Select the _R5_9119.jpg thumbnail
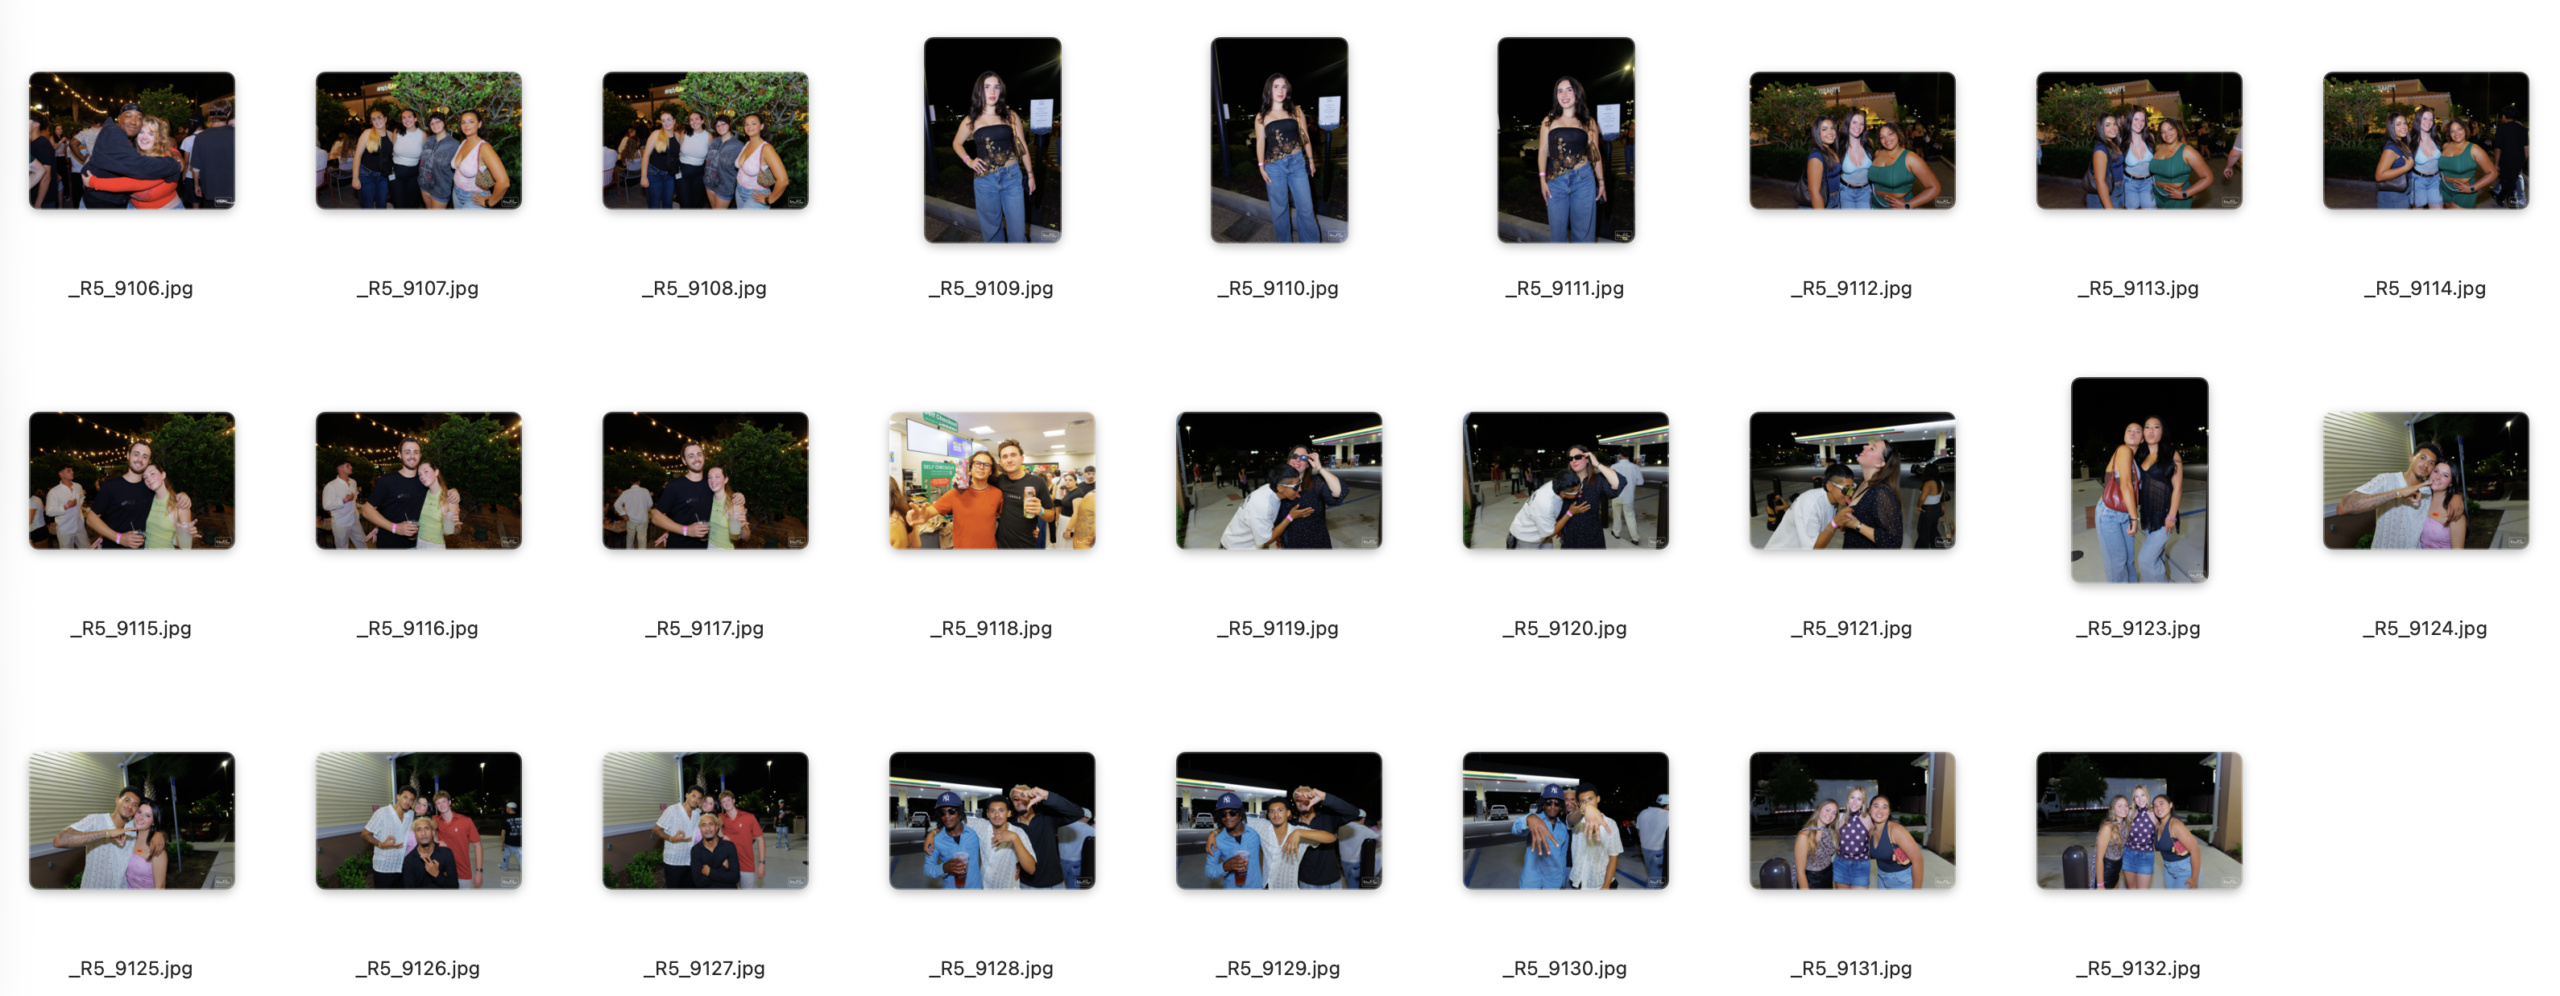 point(1280,480)
